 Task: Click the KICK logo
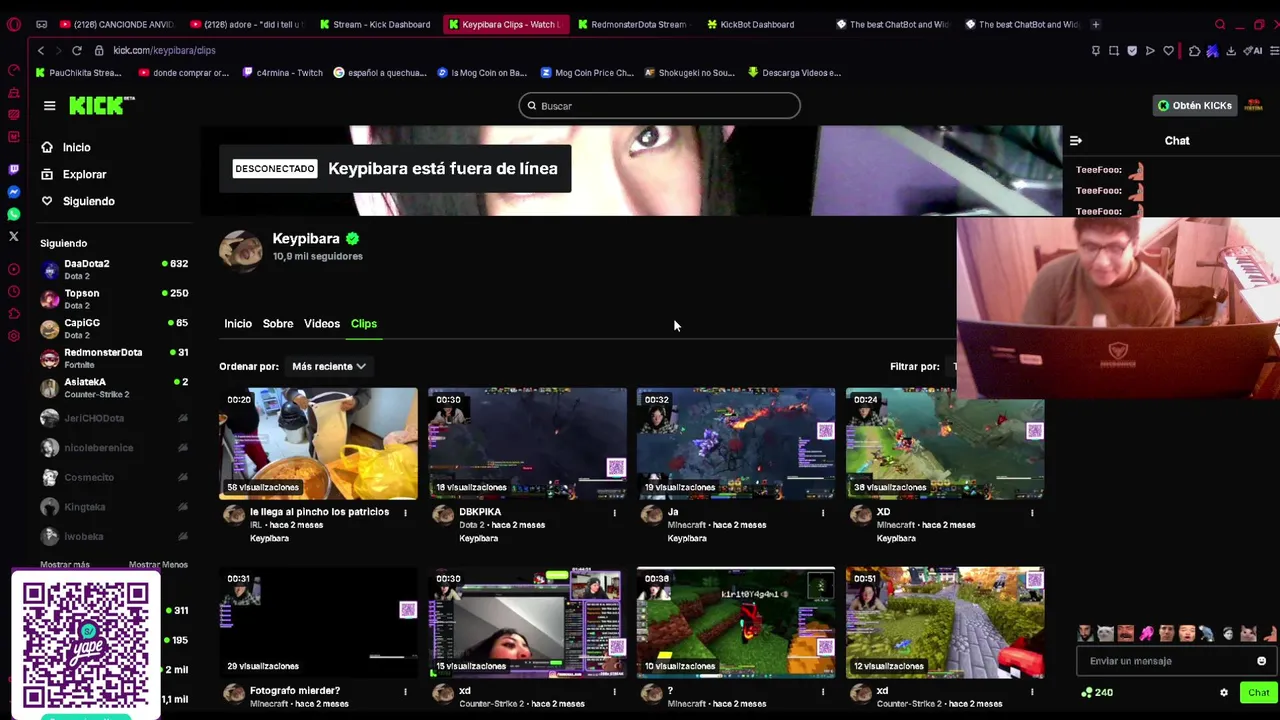click(x=101, y=105)
